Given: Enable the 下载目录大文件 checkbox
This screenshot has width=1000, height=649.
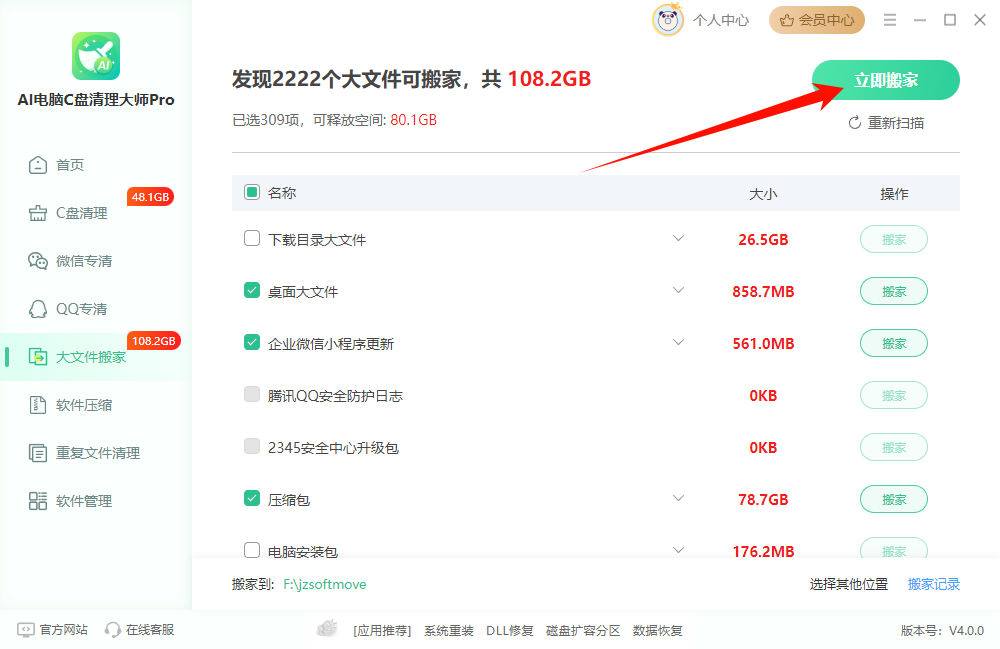Looking at the screenshot, I should (251, 239).
